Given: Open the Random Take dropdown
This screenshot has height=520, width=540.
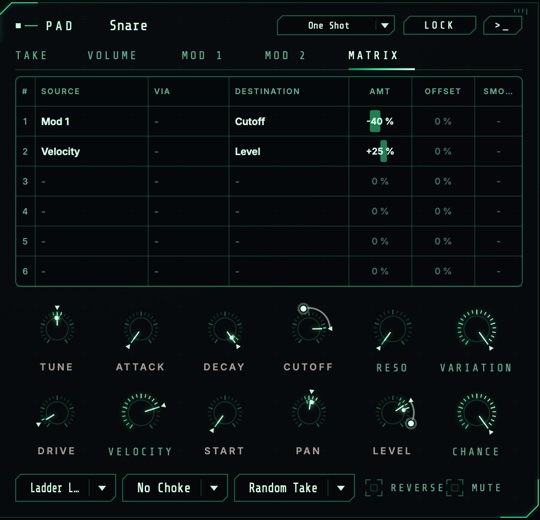Looking at the screenshot, I should pos(294,488).
